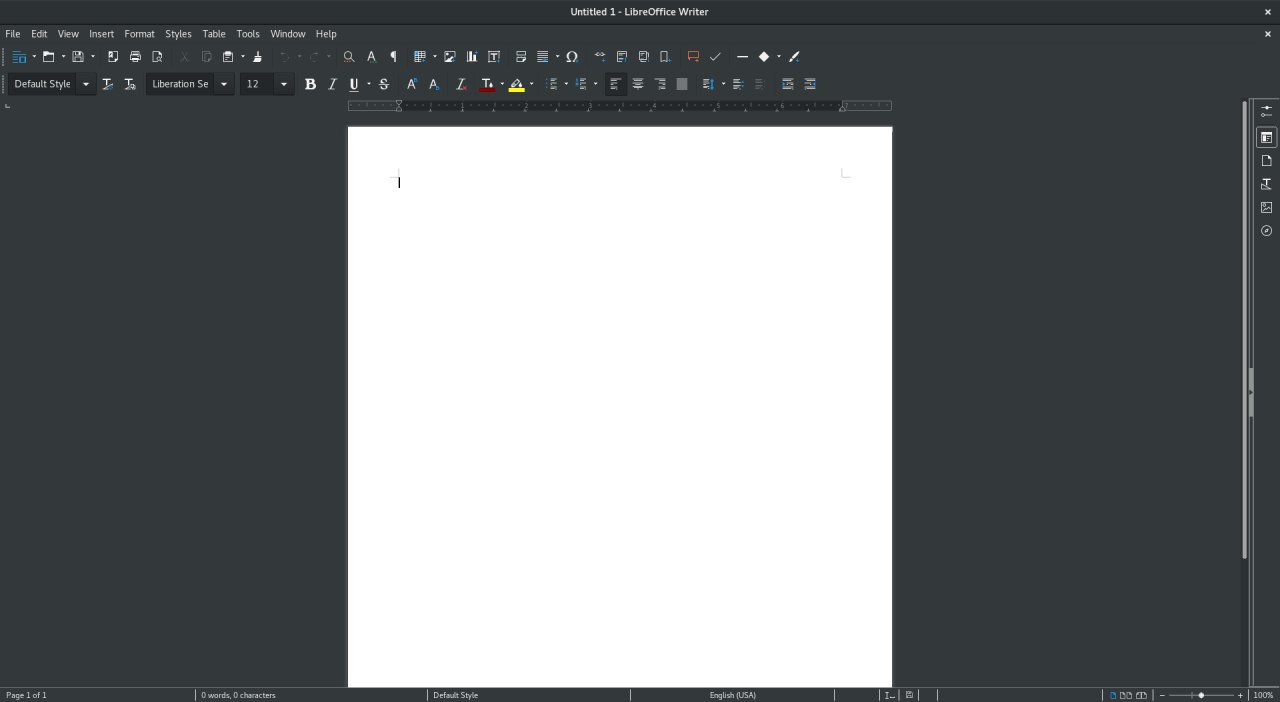The height and width of the screenshot is (702, 1280).
Task: Click the Open file folder icon
Action: [x=48, y=57]
